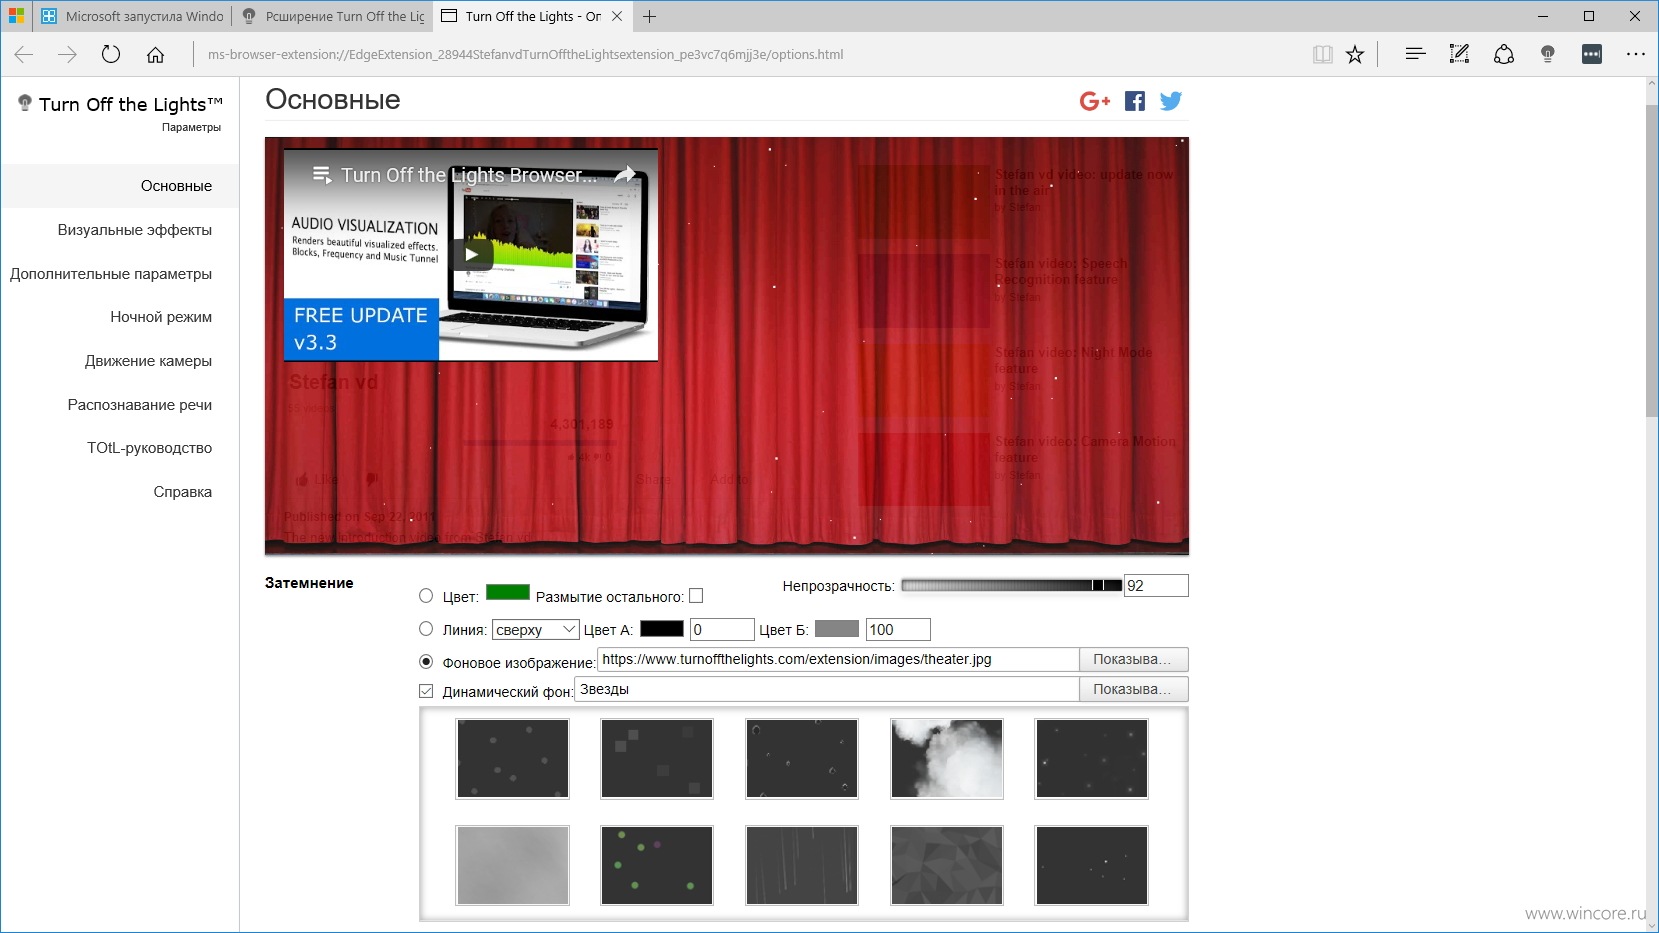Choose the light gray fog background thumbnail
Image resolution: width=1659 pixels, height=933 pixels.
click(513, 865)
